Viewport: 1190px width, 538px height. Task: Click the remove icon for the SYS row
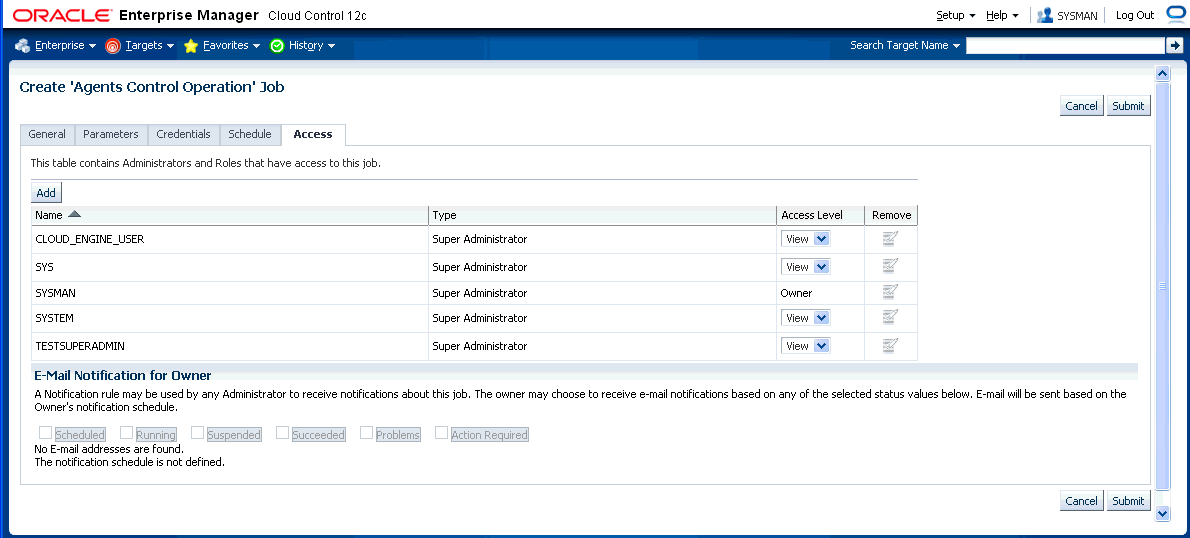tap(890, 266)
